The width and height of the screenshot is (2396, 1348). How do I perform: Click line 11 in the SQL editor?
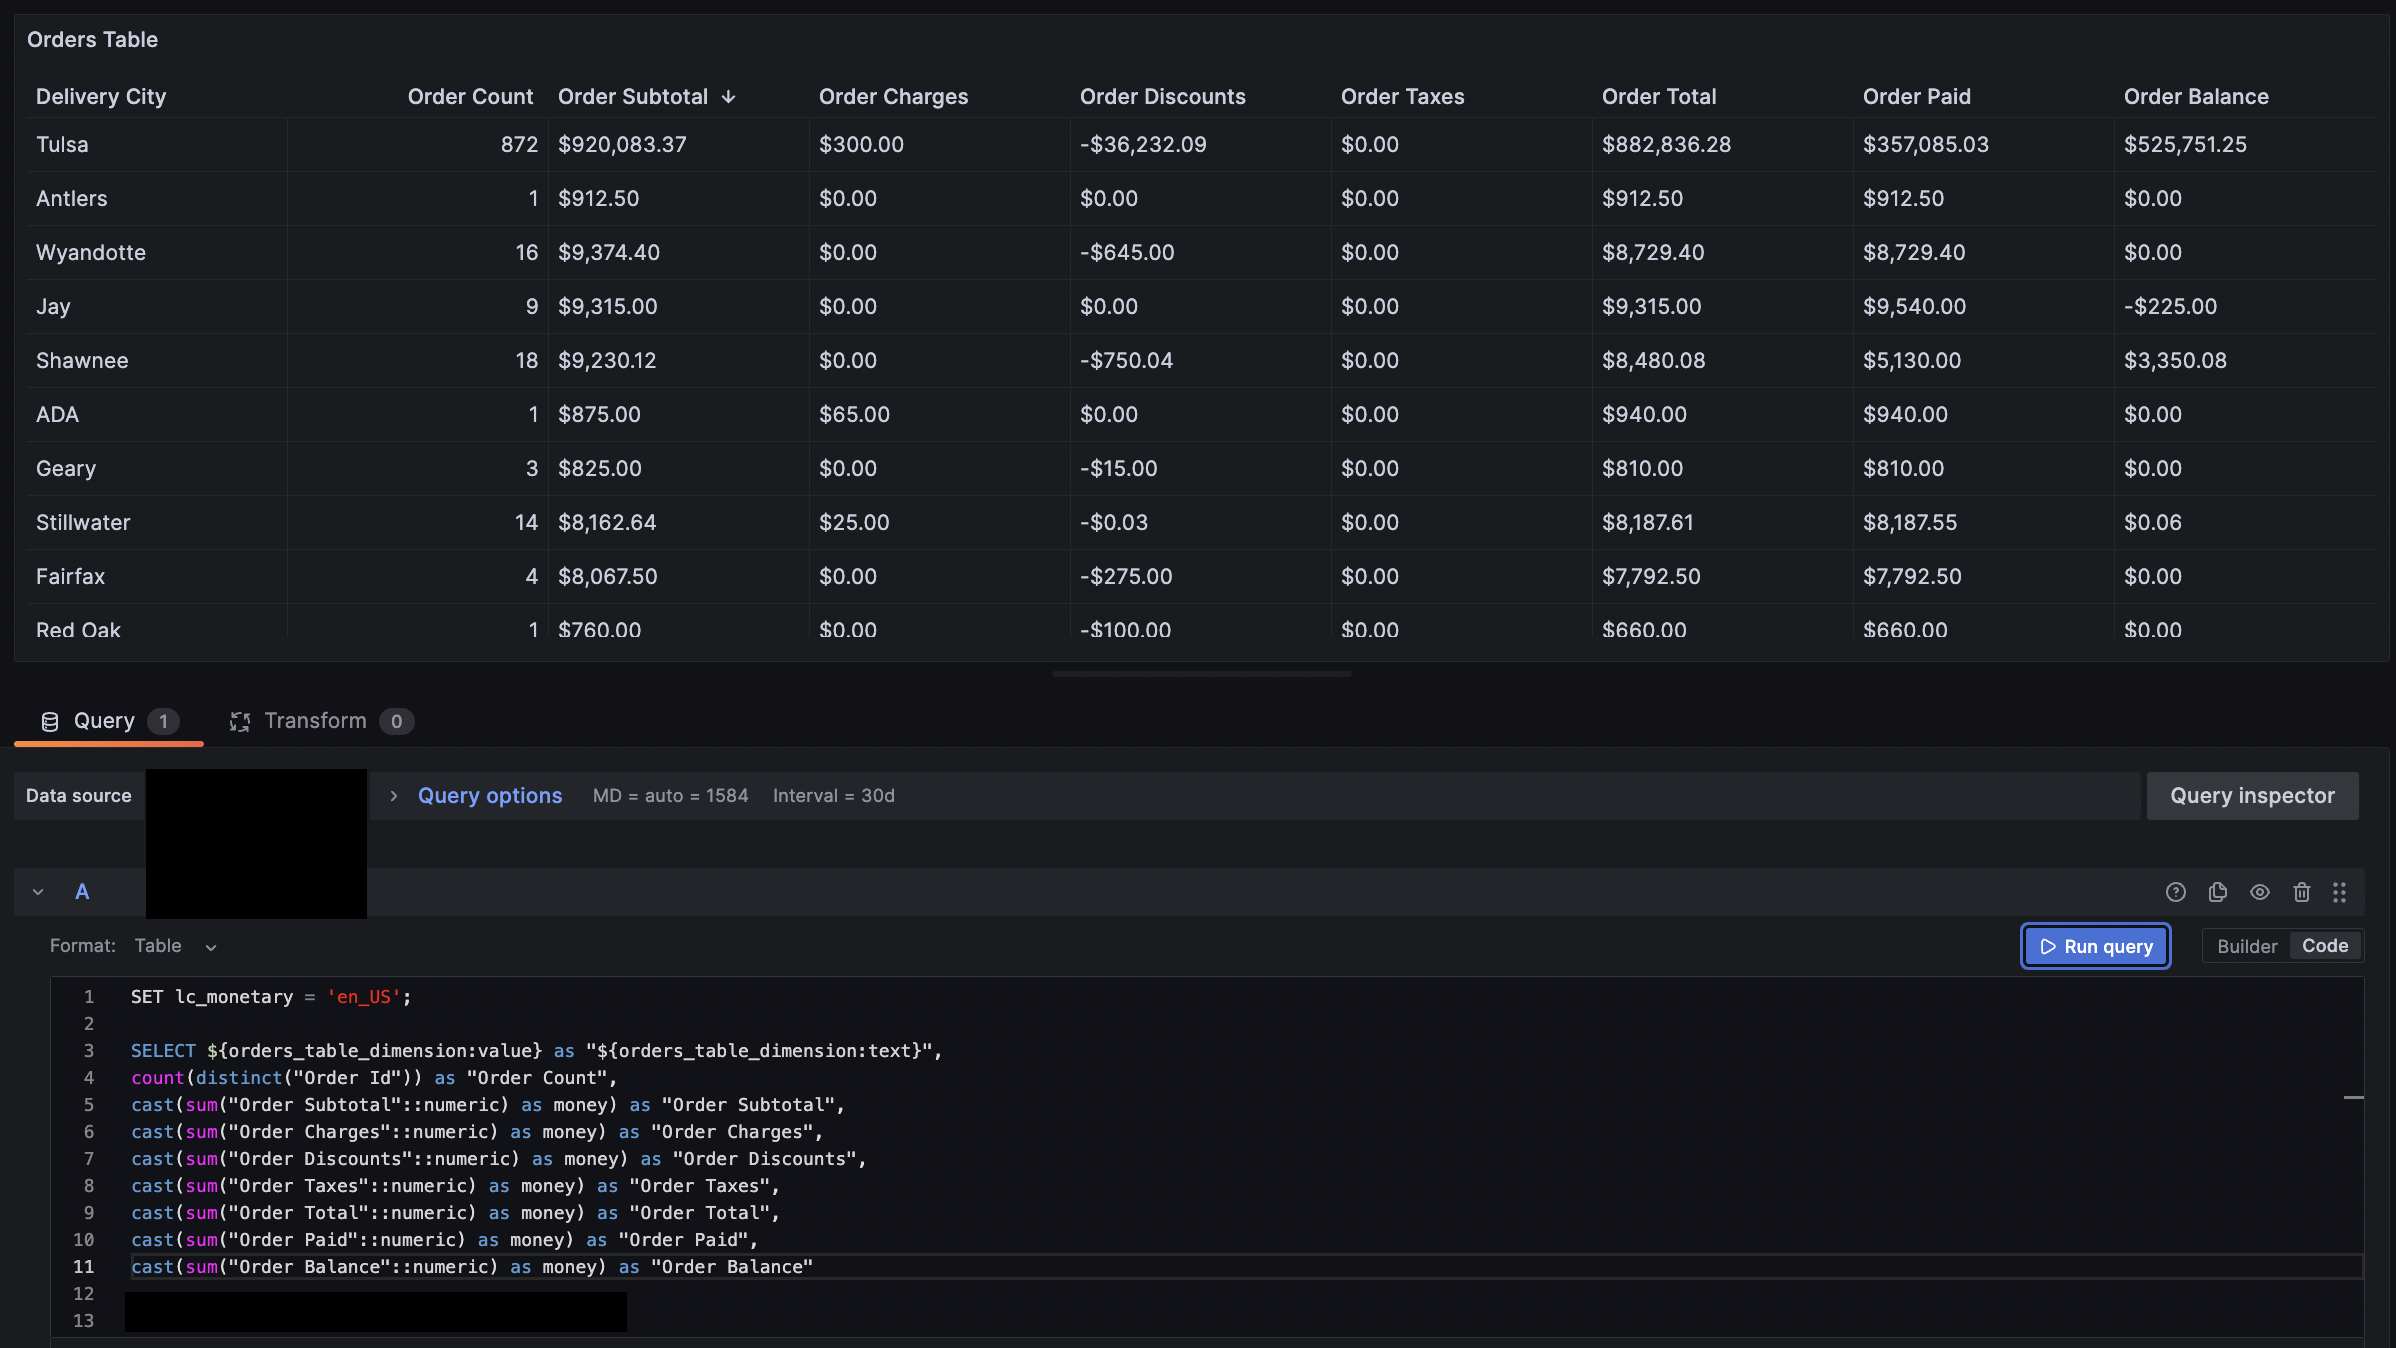(x=470, y=1267)
